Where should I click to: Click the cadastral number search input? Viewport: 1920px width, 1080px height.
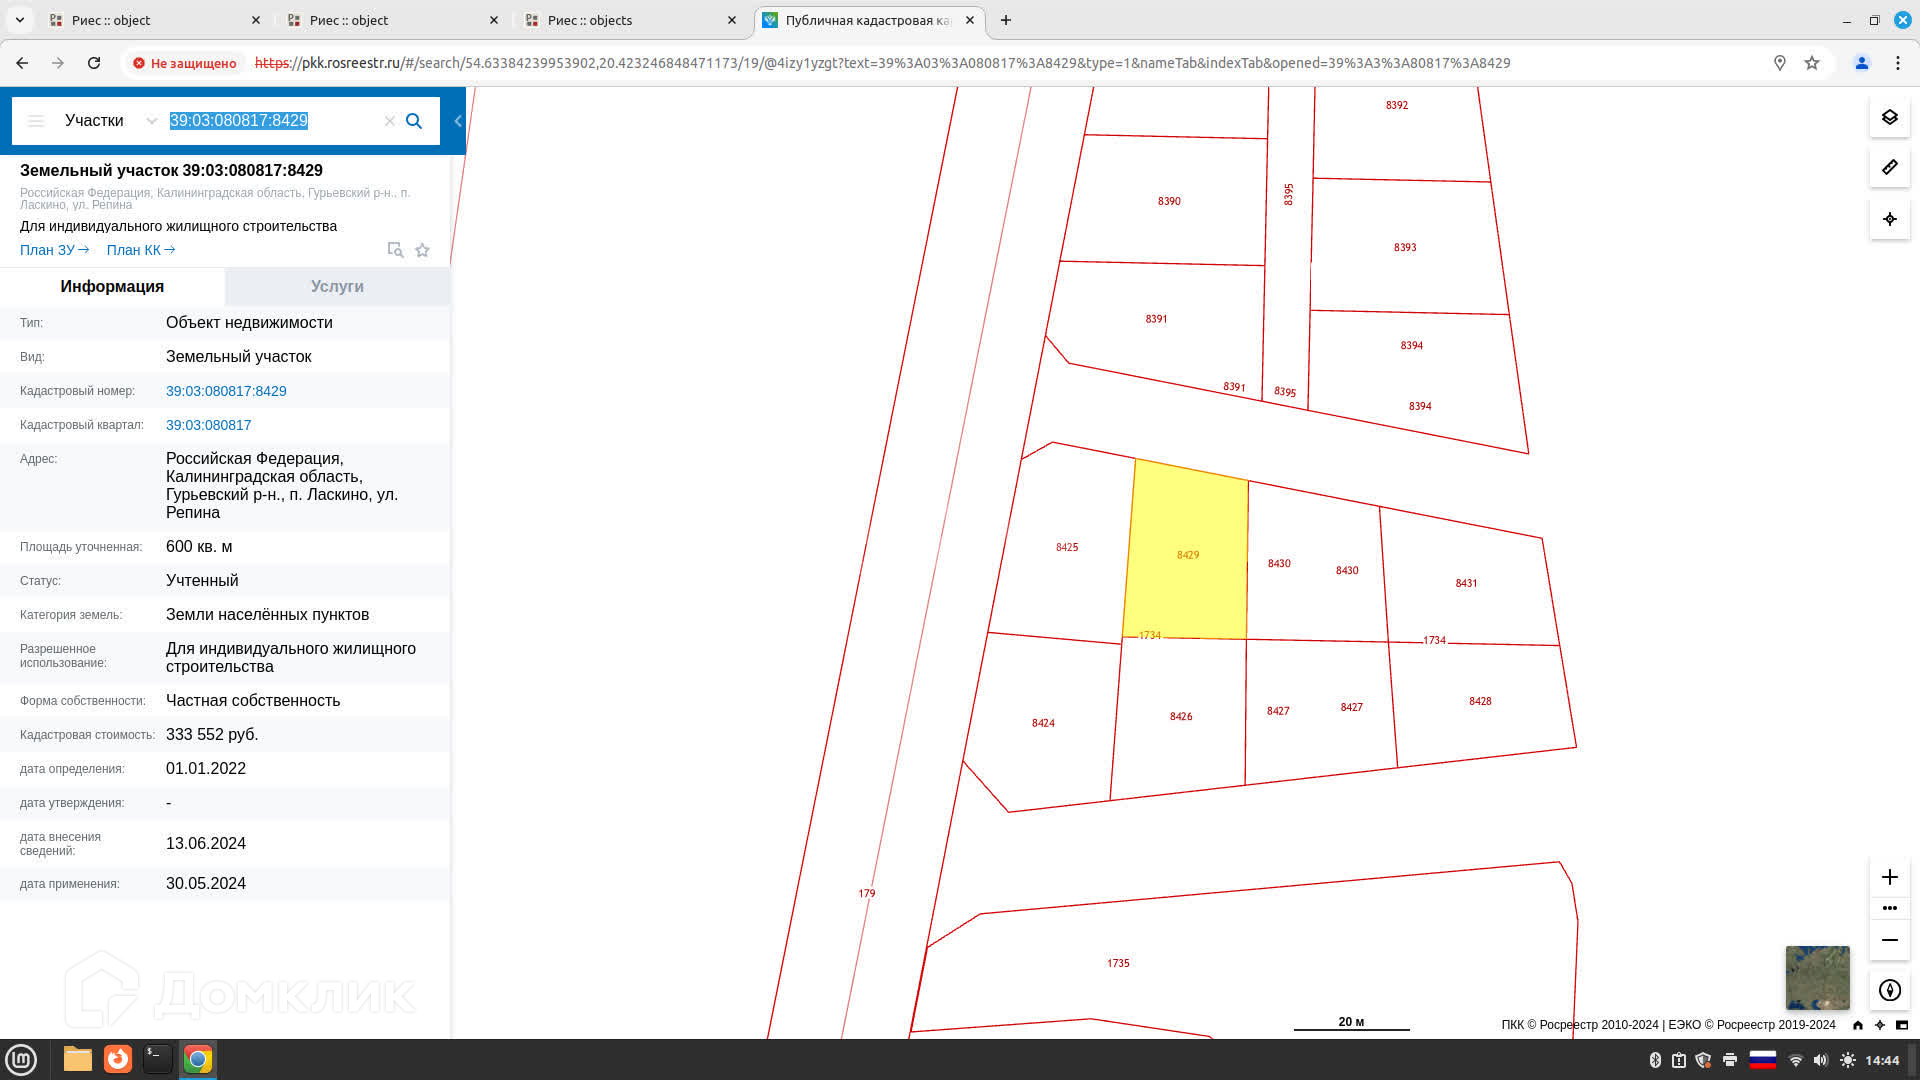click(x=270, y=121)
